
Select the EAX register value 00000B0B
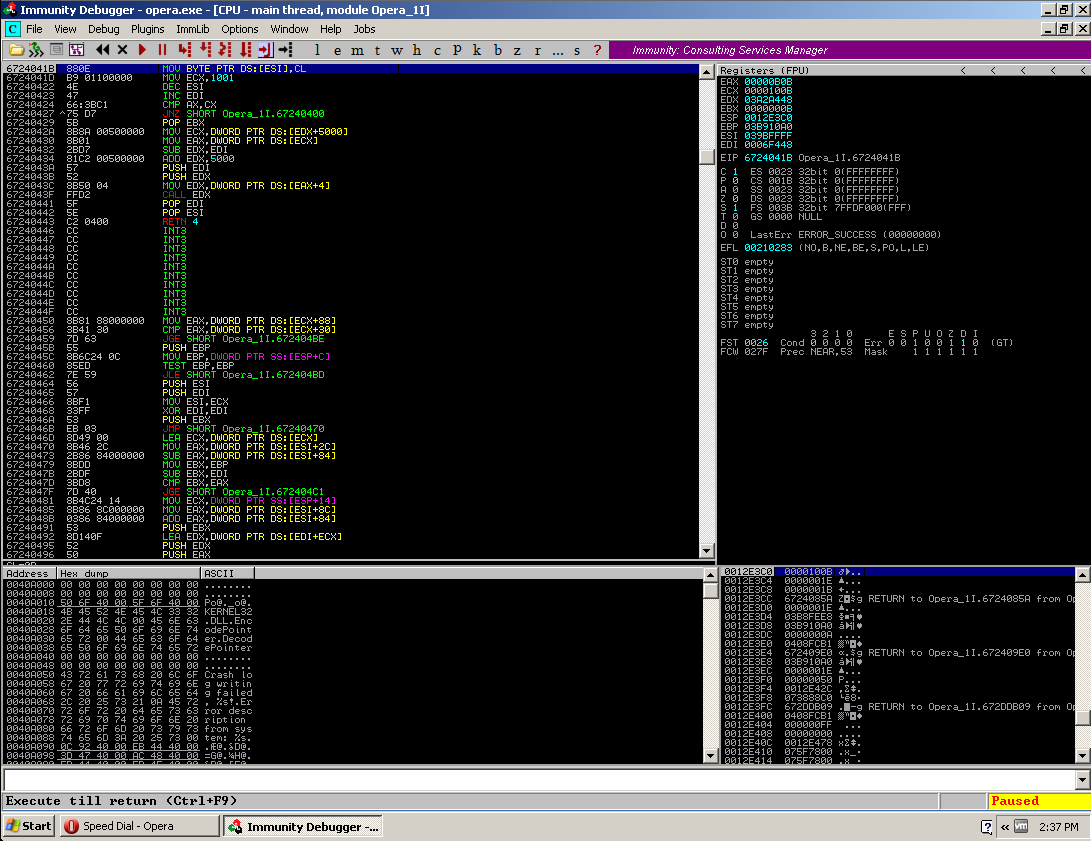click(767, 81)
